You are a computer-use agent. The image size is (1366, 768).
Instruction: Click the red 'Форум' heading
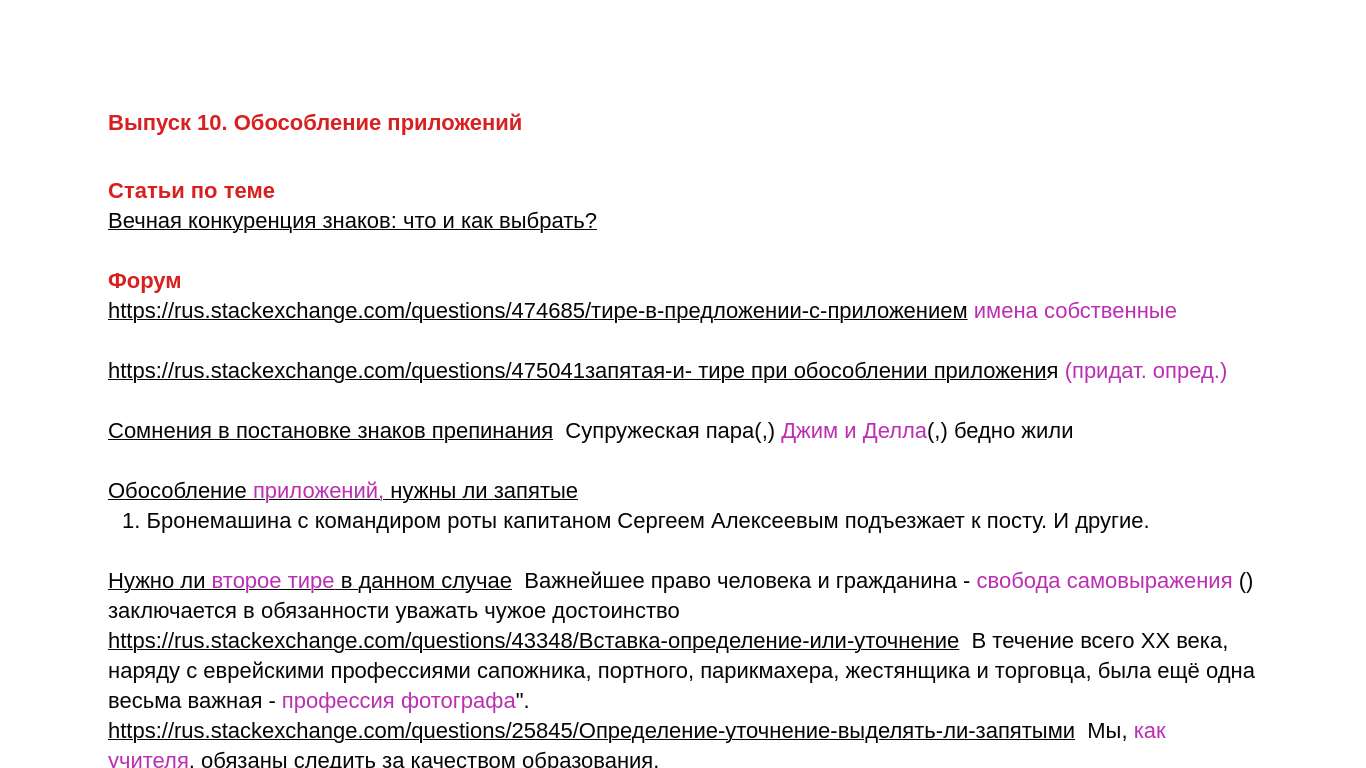(x=144, y=281)
